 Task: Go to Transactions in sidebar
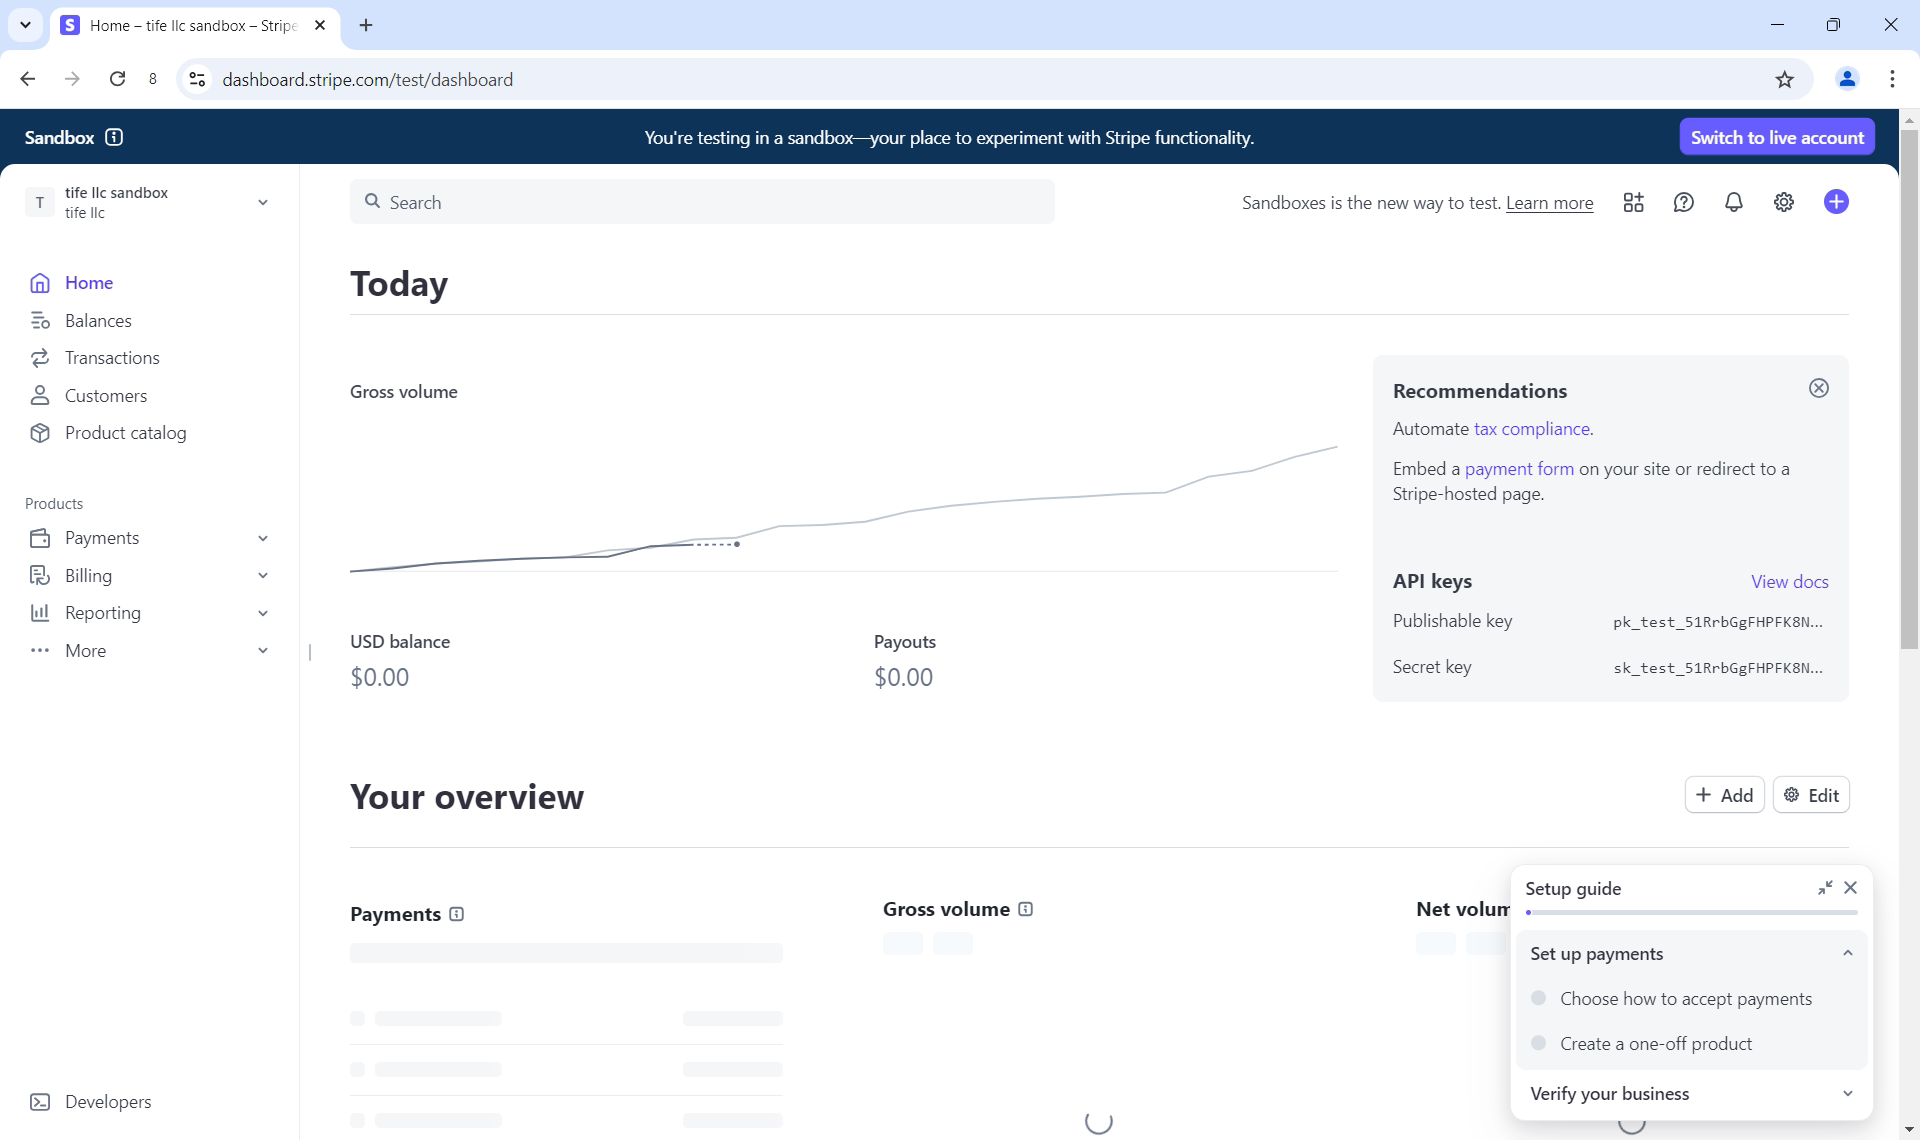112,358
